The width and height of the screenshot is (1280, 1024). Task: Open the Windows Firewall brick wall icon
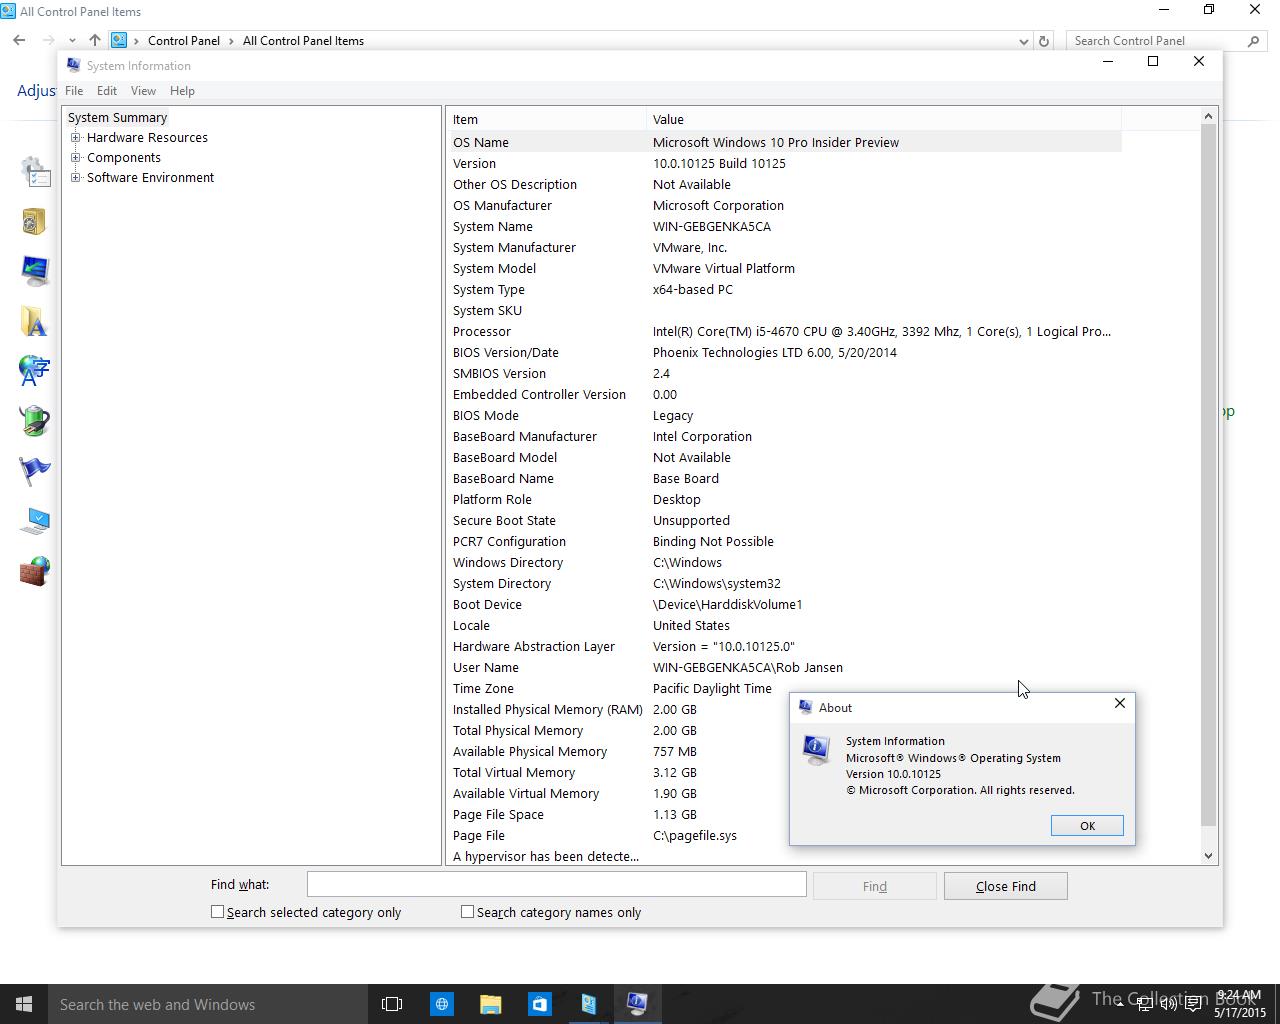(35, 571)
